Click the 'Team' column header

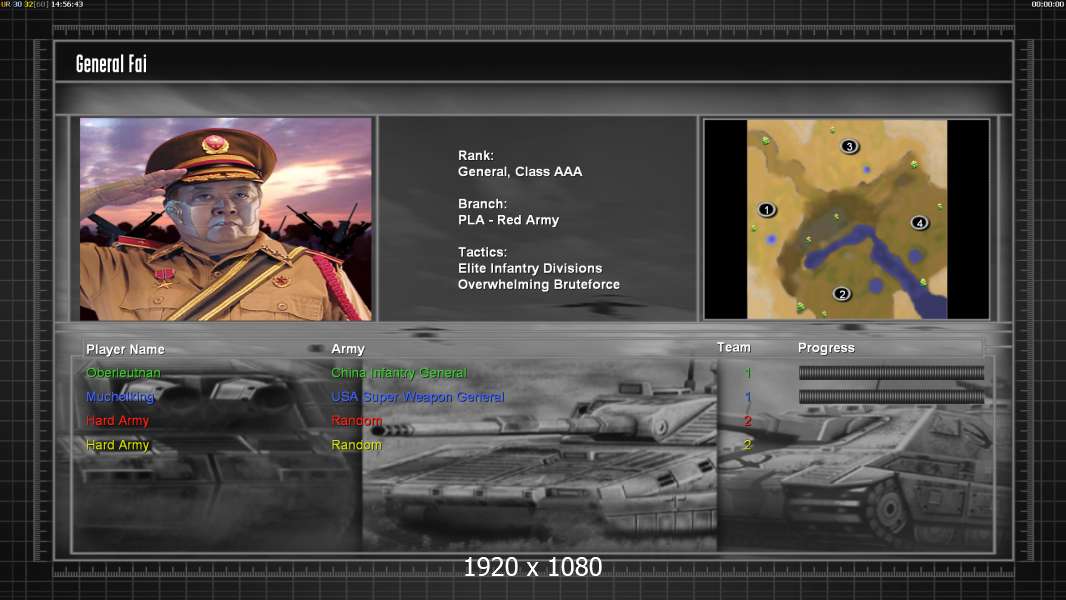click(x=734, y=347)
